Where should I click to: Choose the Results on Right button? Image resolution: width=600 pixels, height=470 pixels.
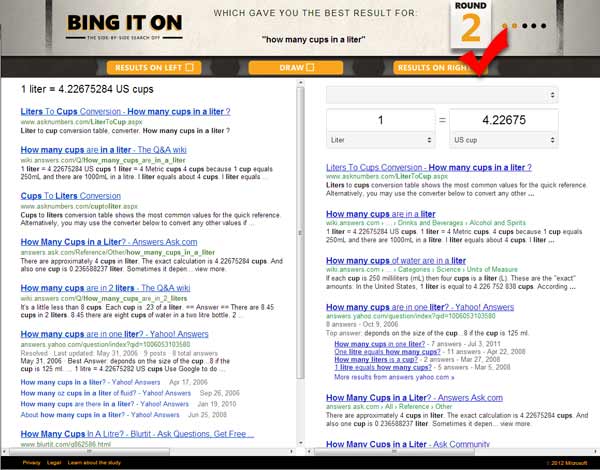coord(440,68)
